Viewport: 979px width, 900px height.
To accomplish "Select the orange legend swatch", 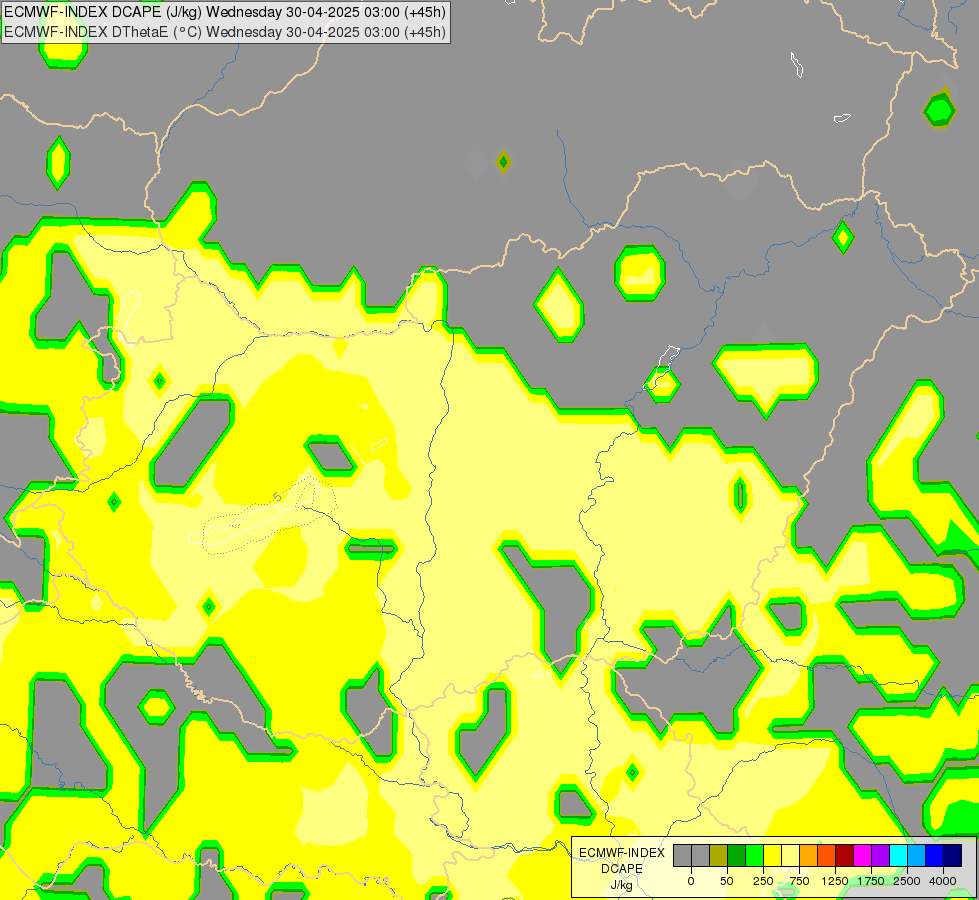I will point(809,855).
